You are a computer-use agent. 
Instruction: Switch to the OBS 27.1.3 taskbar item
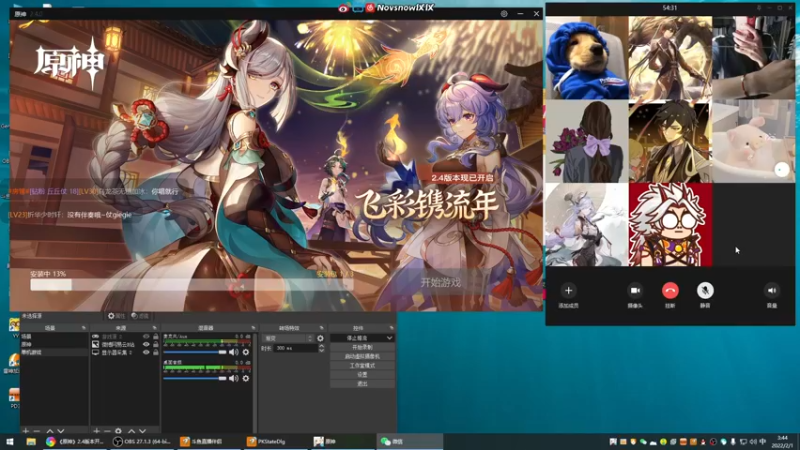pyautogui.click(x=142, y=442)
